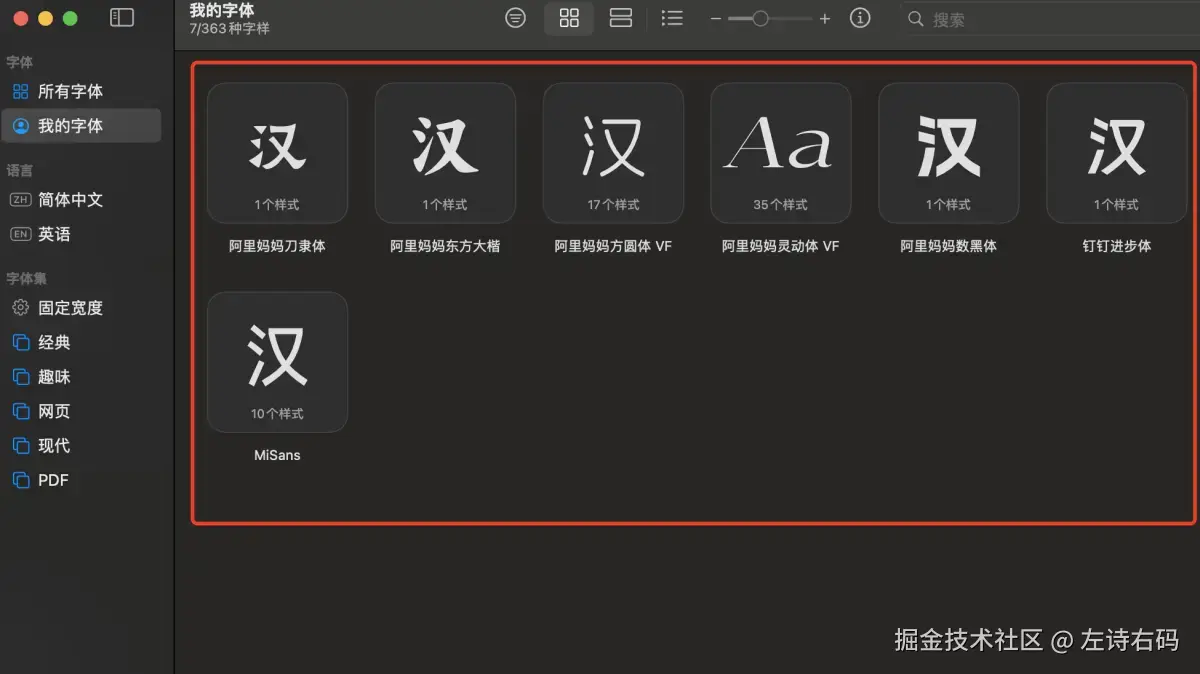1200x674 pixels.
Task: Close the Font Book window
Action: (20, 18)
